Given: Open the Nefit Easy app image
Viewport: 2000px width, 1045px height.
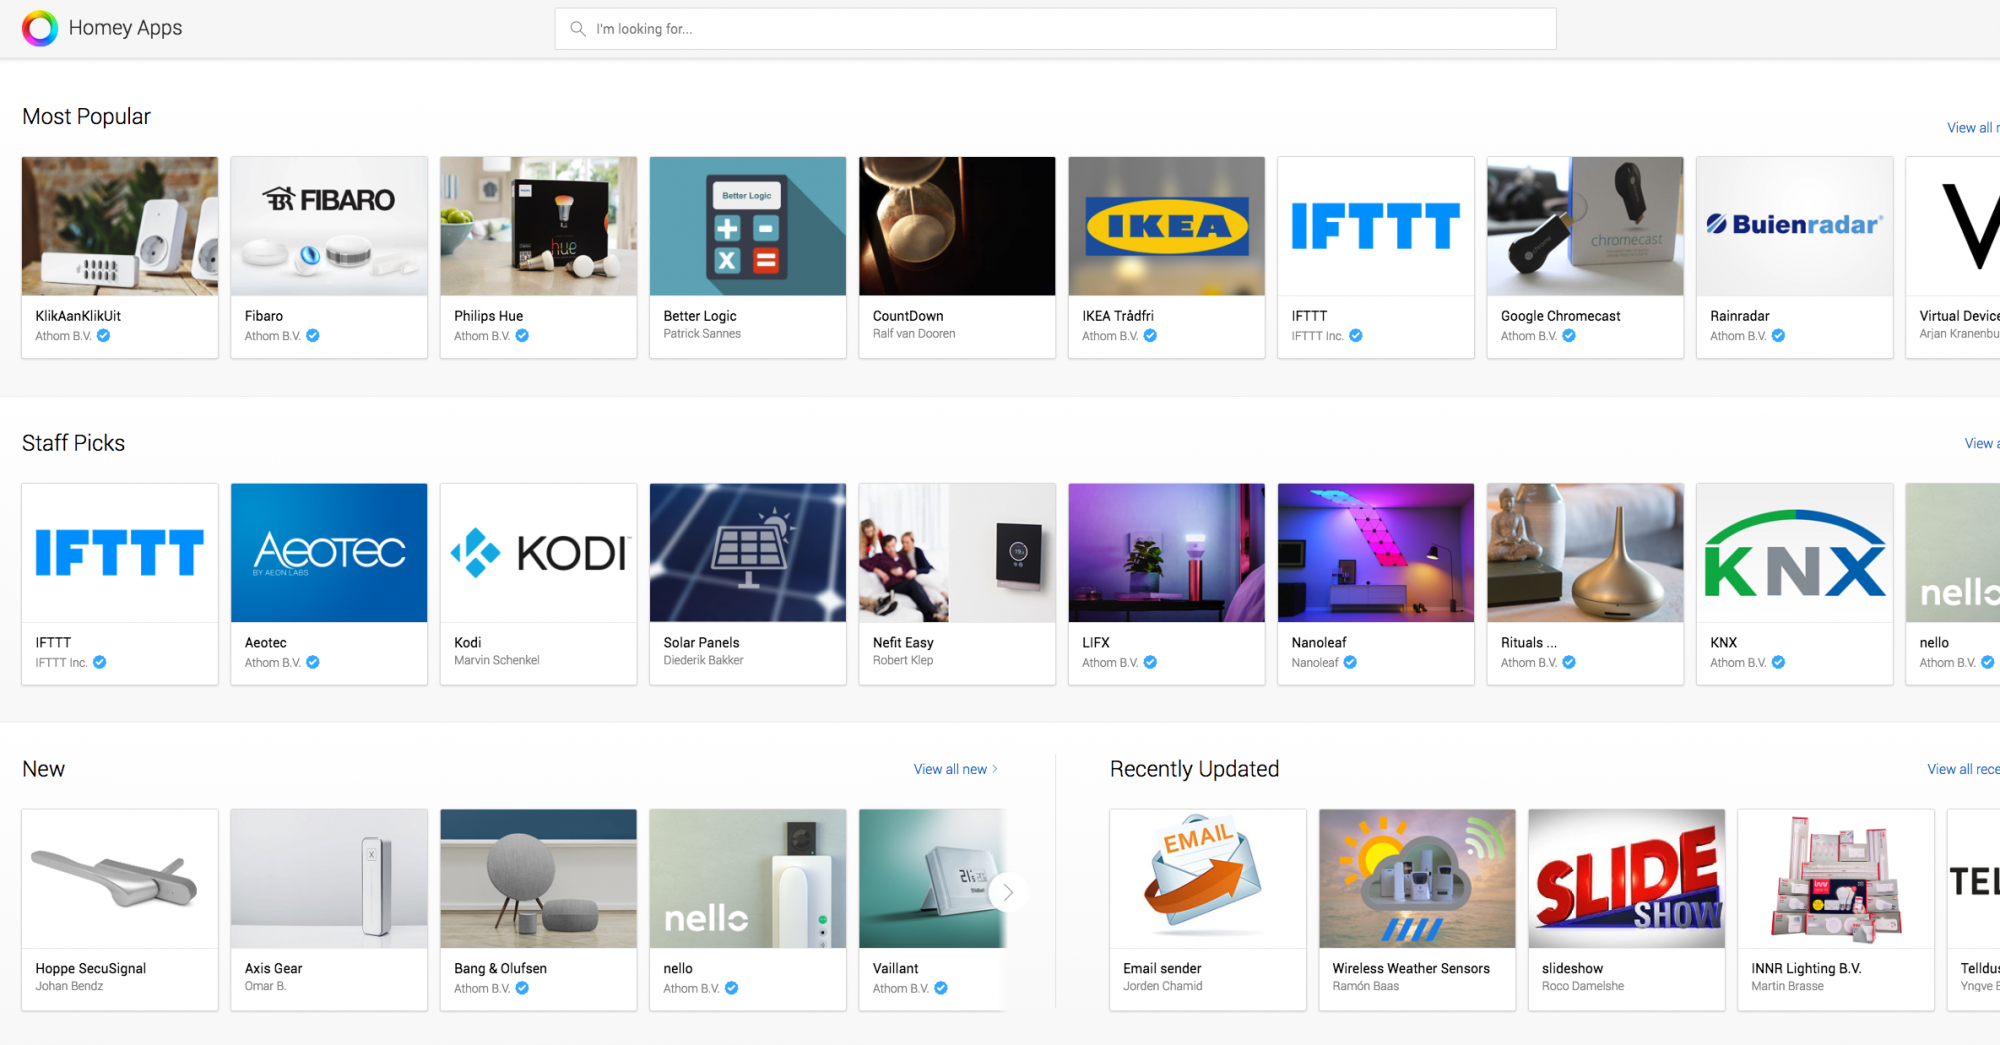Looking at the screenshot, I should coord(957,553).
